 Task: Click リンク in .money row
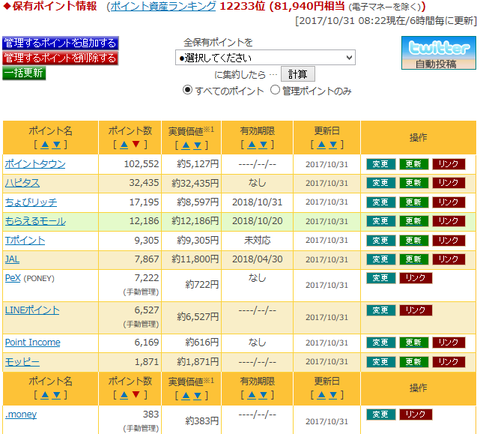[x=416, y=414]
